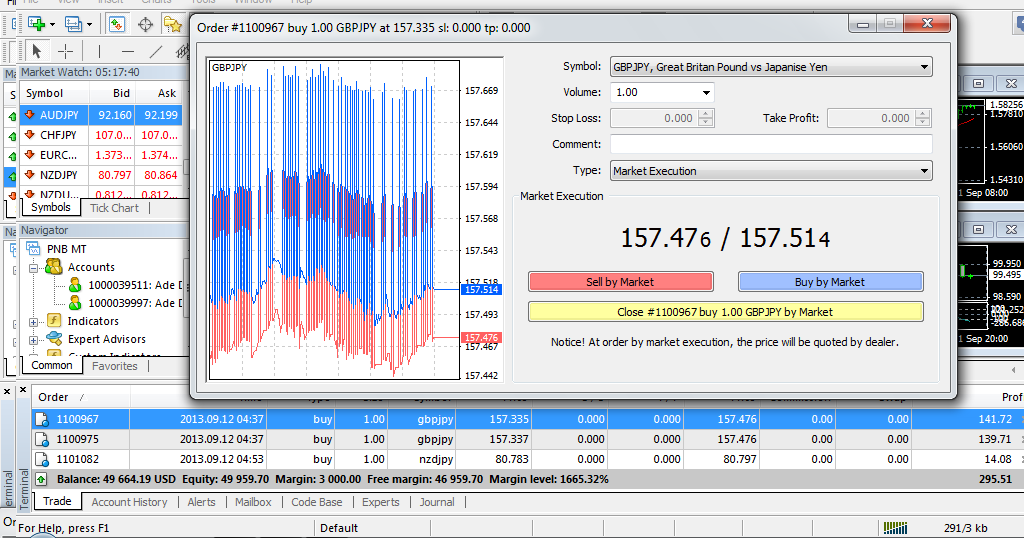
Task: Click the PNB MT icon in Navigator
Action: click(34, 249)
